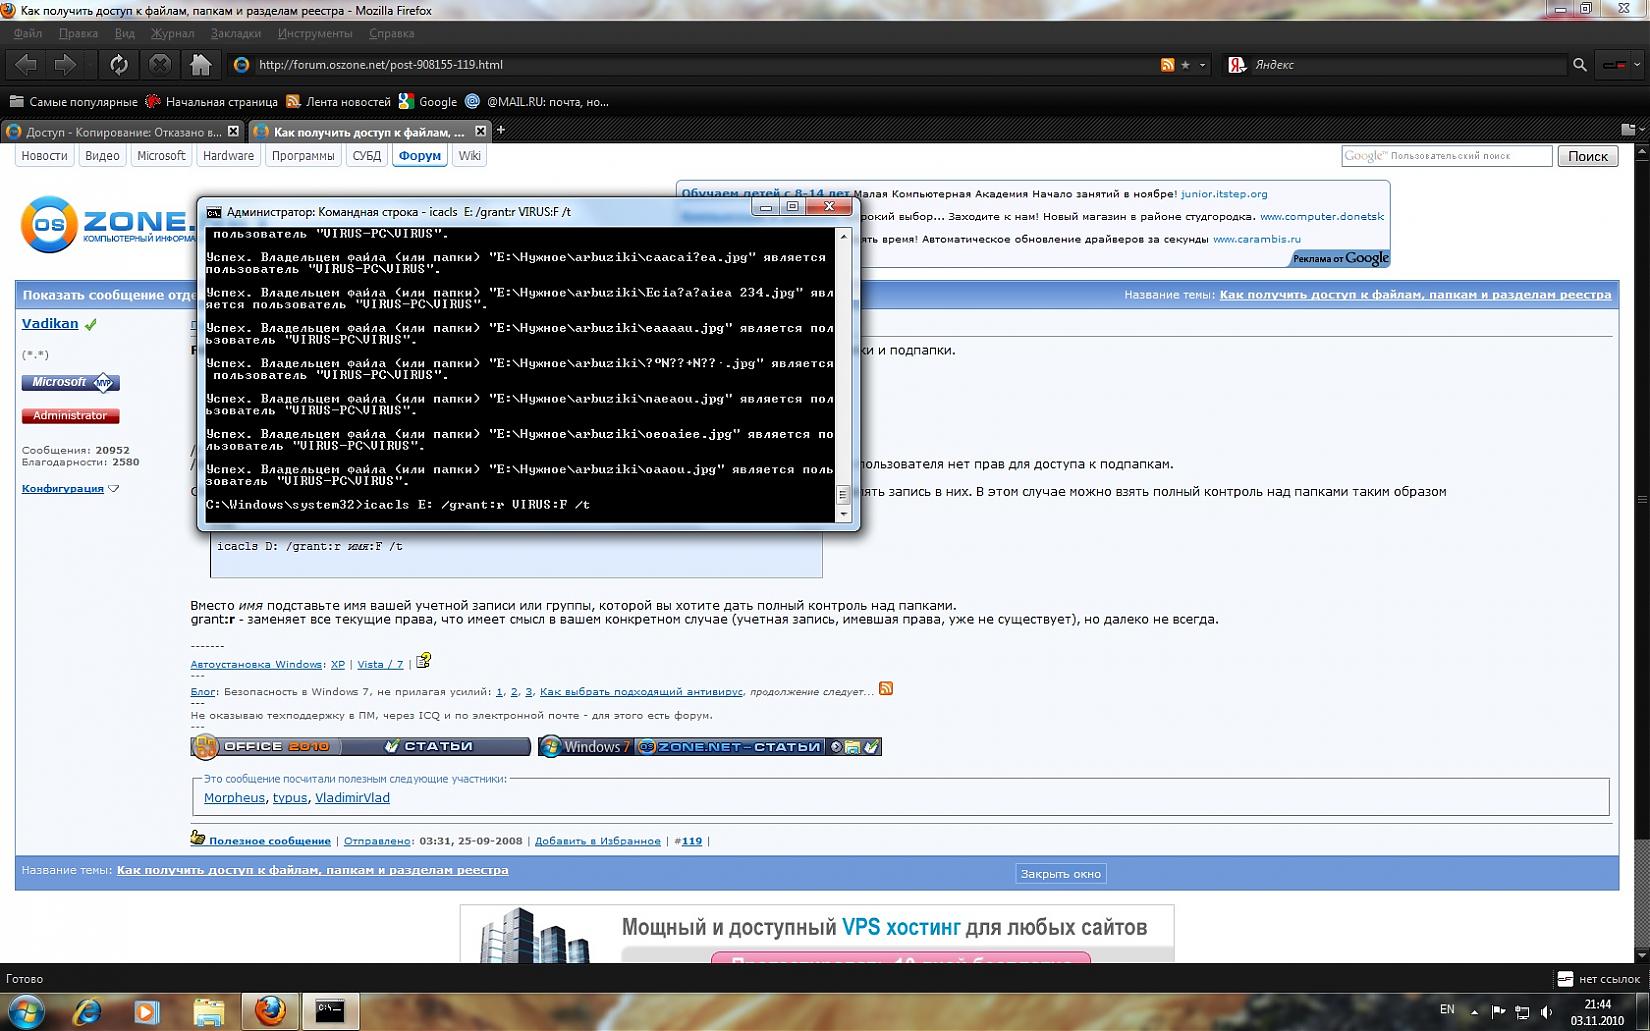This screenshot has height=1031, width=1650.
Task: Click command prompt scrollbar up arrow
Action: click(843, 237)
